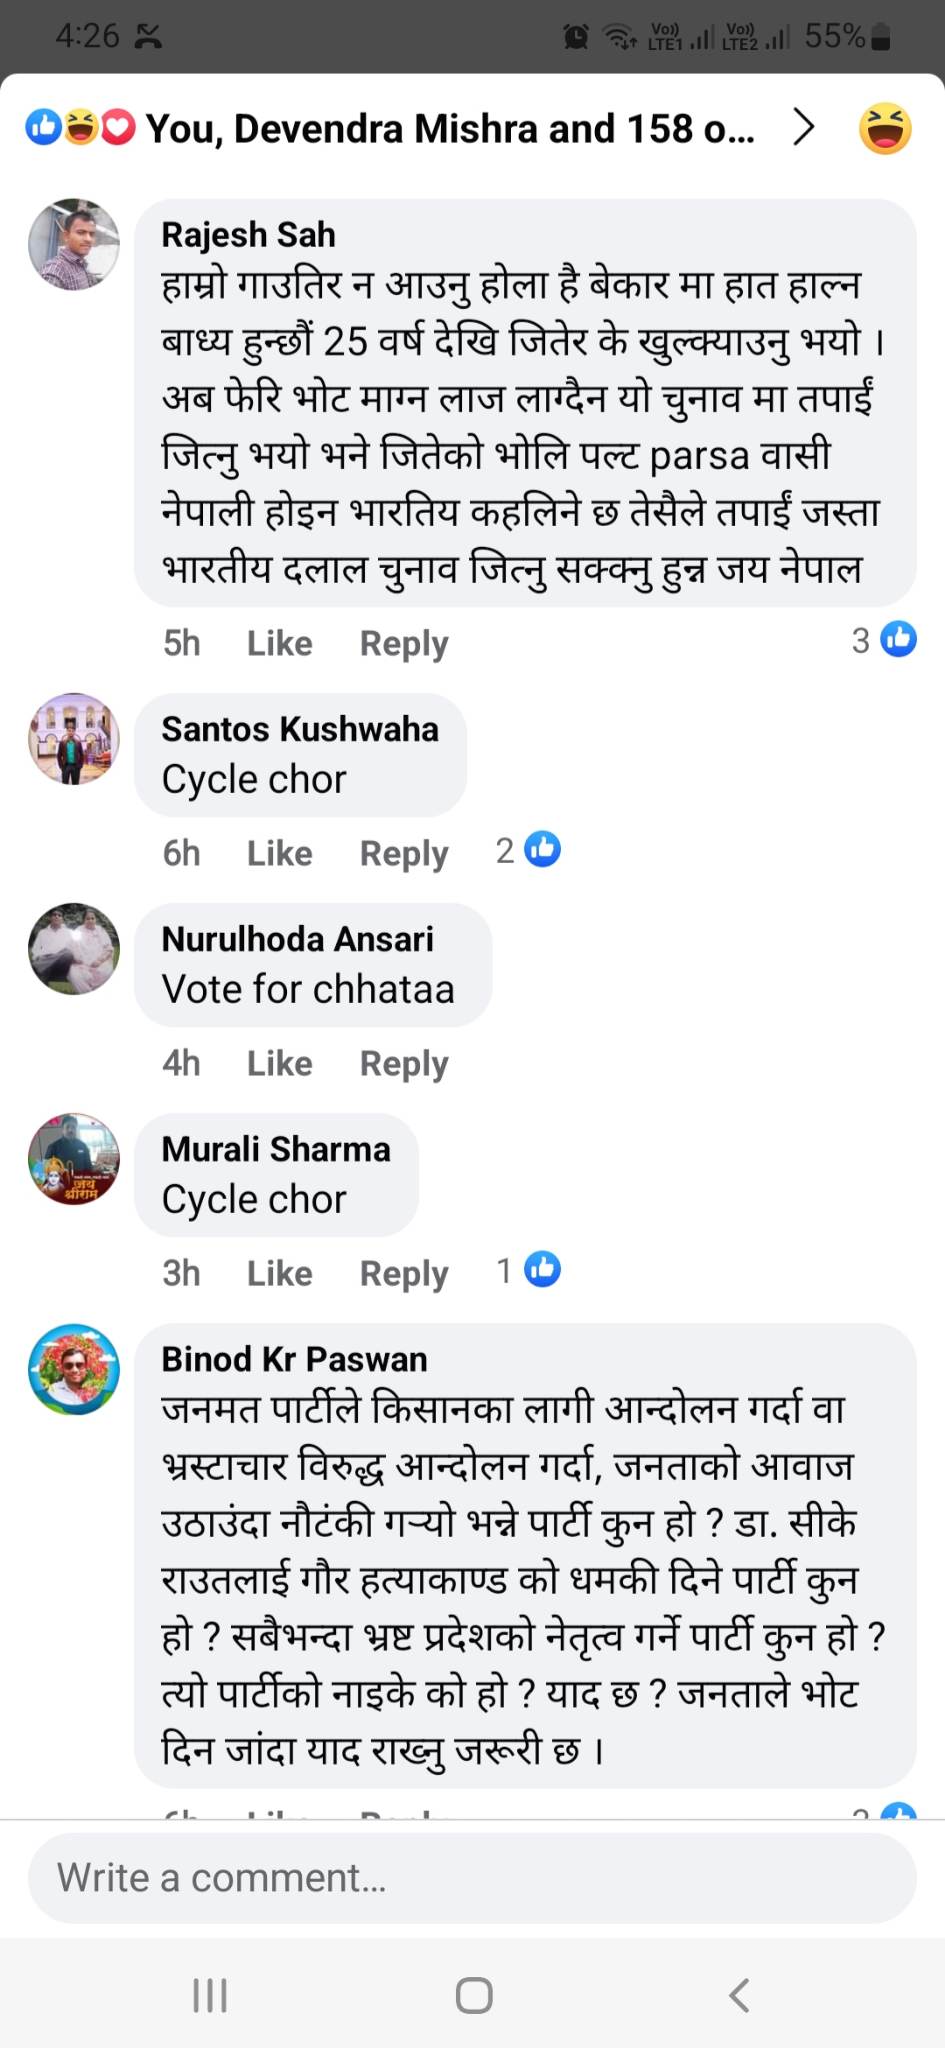Reply to Rajesh Sah's comment
This screenshot has height=2048, width=945.
pyautogui.click(x=404, y=643)
